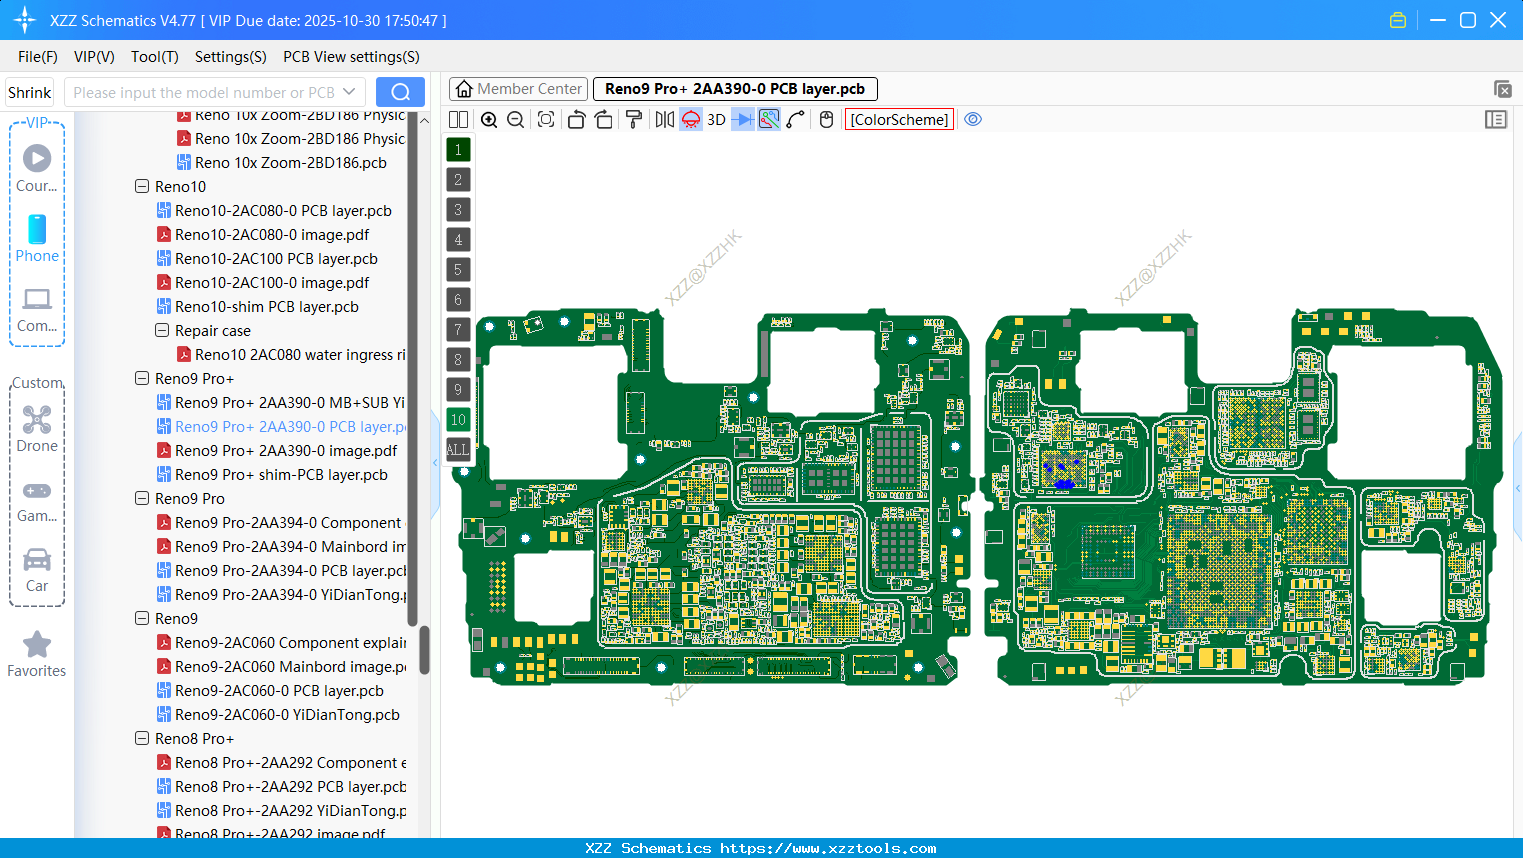The image size is (1523, 858).
Task: Open PCB View settings menu
Action: click(350, 57)
